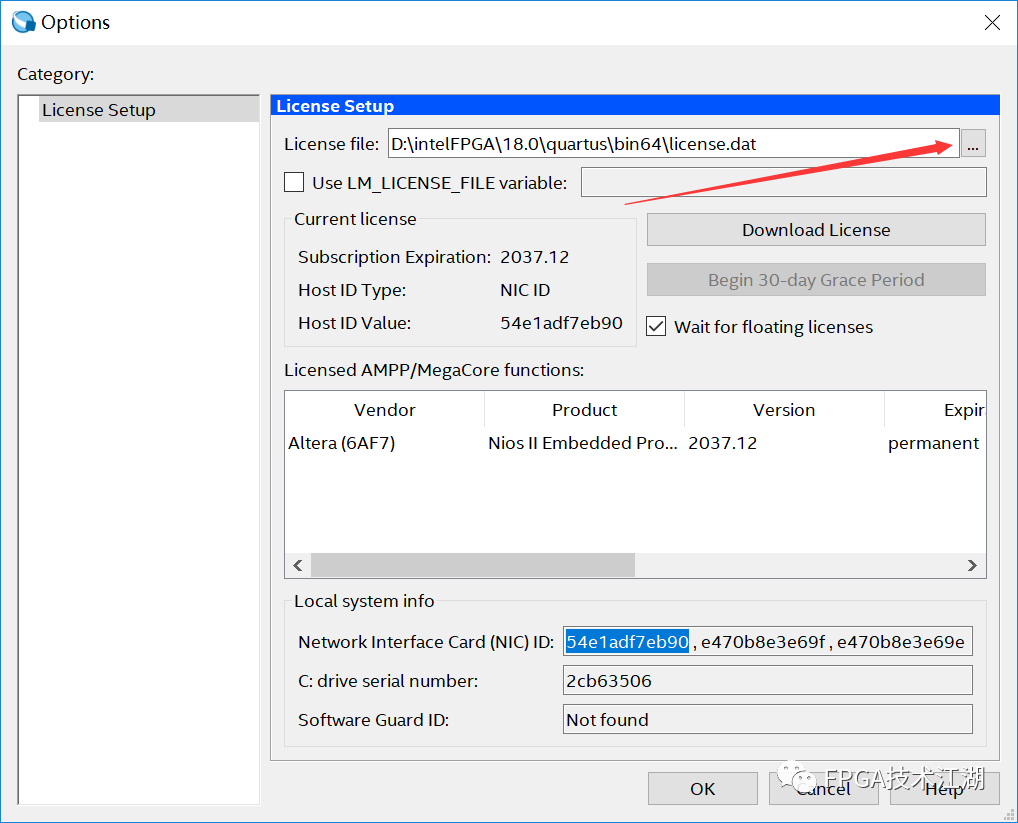This screenshot has width=1018, height=823.
Task: Click the Host ID Value: label
Action: (354, 323)
